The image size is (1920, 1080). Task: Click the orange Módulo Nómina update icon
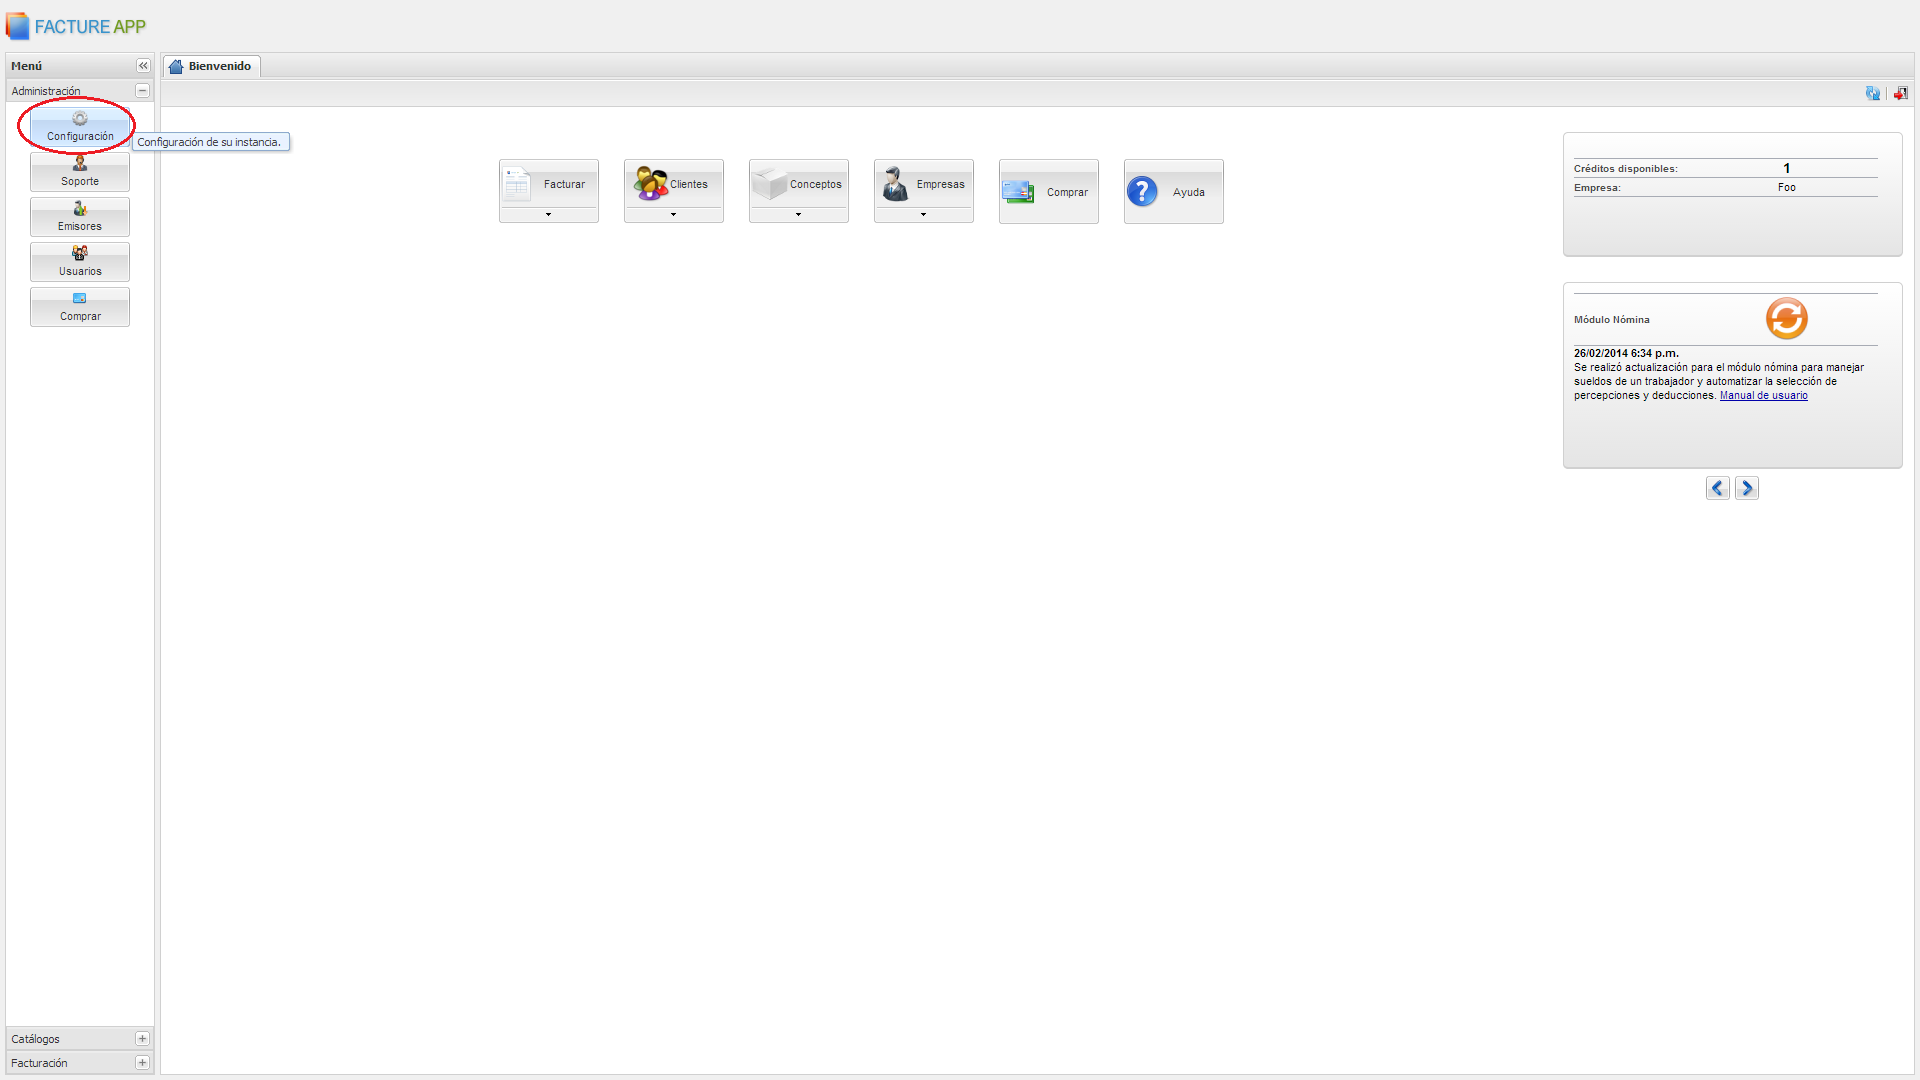pos(1786,319)
